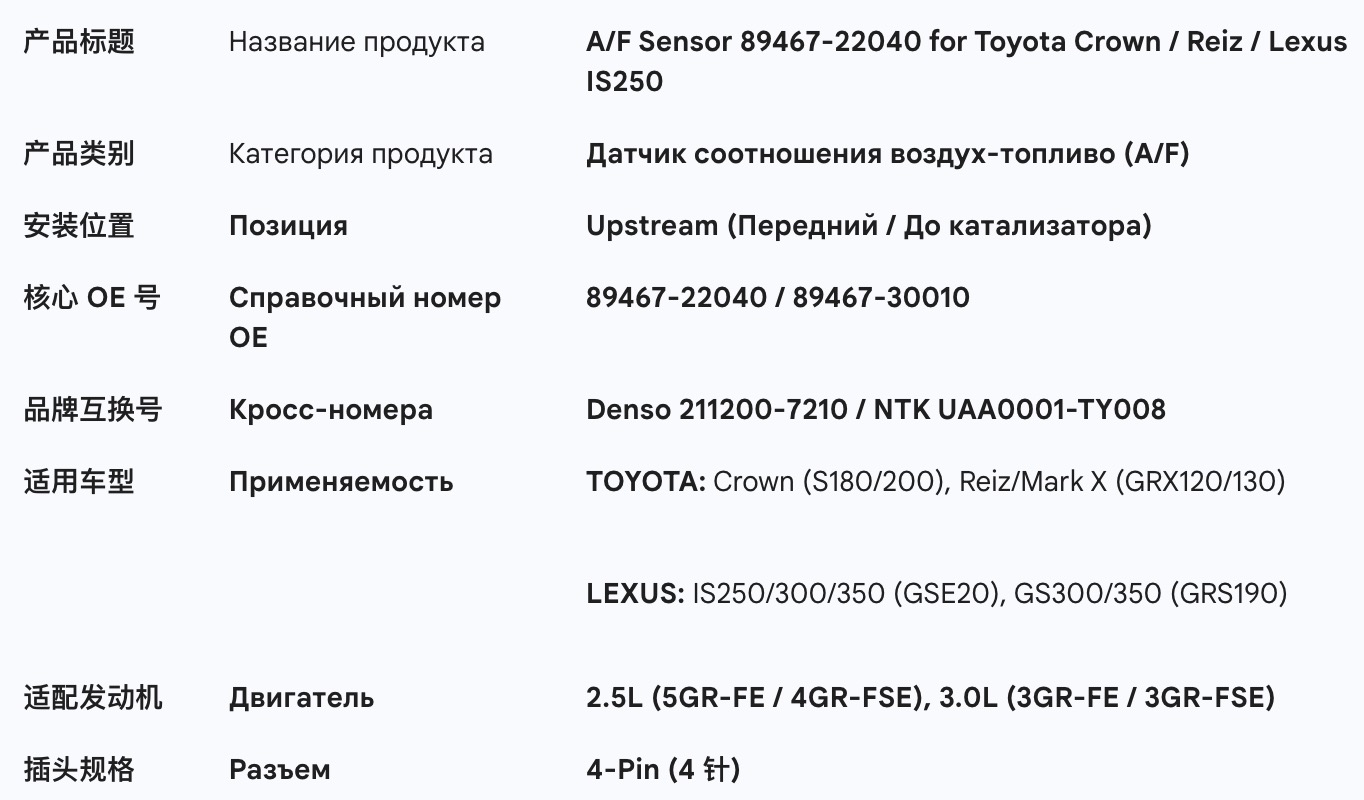Image resolution: width=1364 pixels, height=800 pixels.
Task: Click the 安装位置 label
Action: [x=79, y=226]
